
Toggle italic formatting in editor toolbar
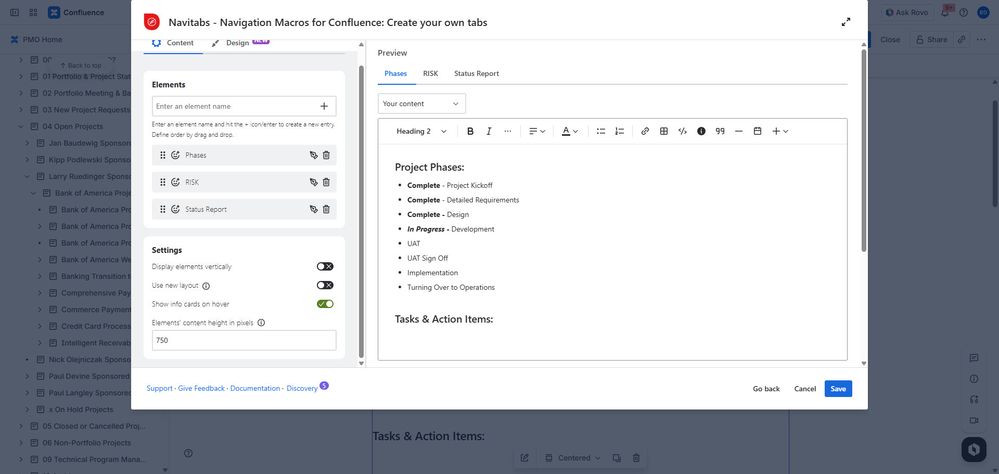(489, 131)
